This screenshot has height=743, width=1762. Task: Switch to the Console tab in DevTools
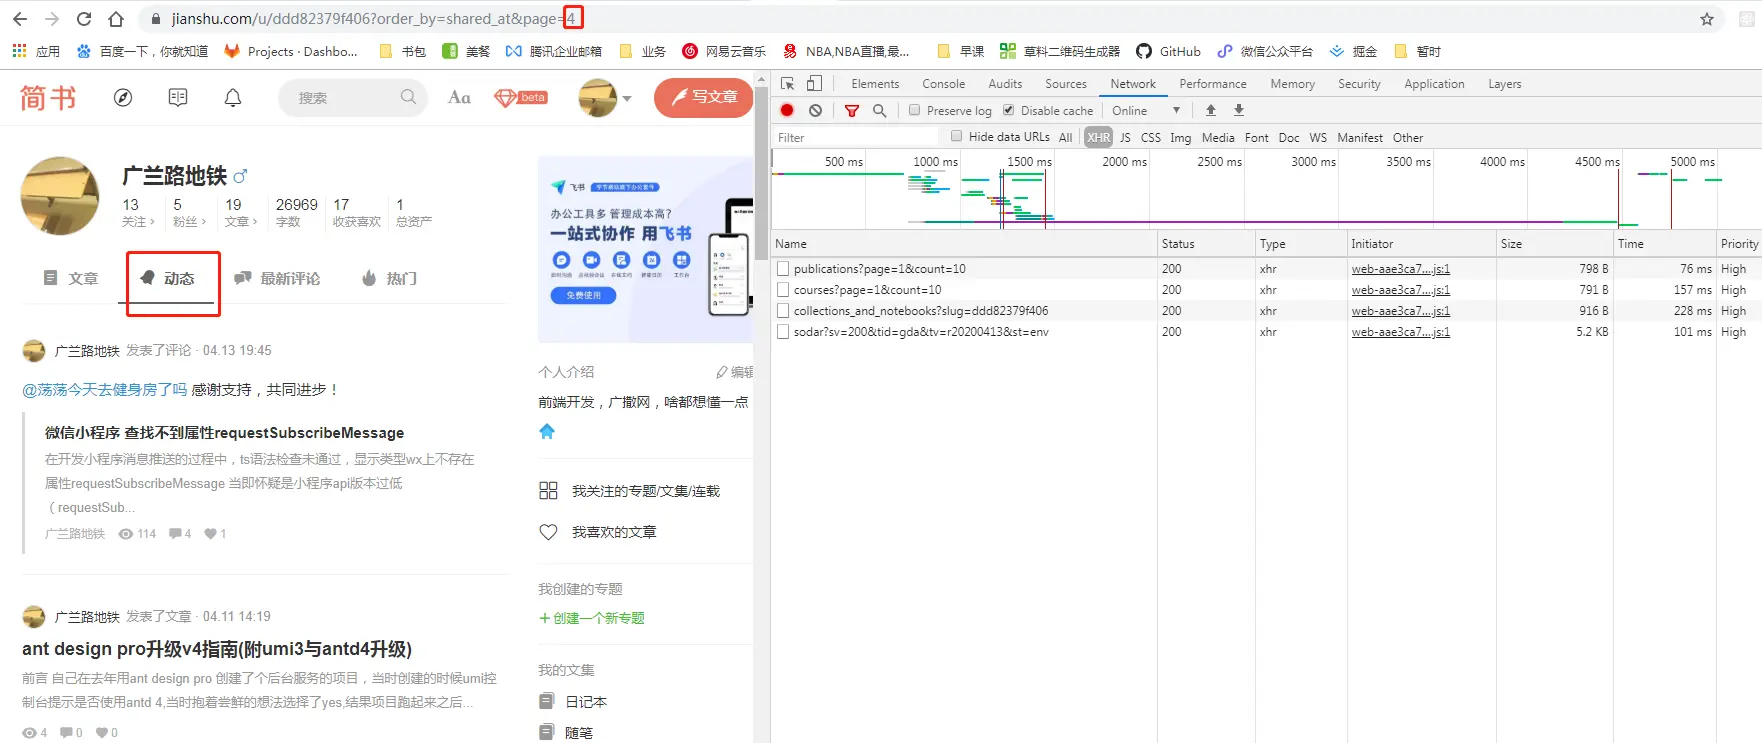tap(943, 84)
